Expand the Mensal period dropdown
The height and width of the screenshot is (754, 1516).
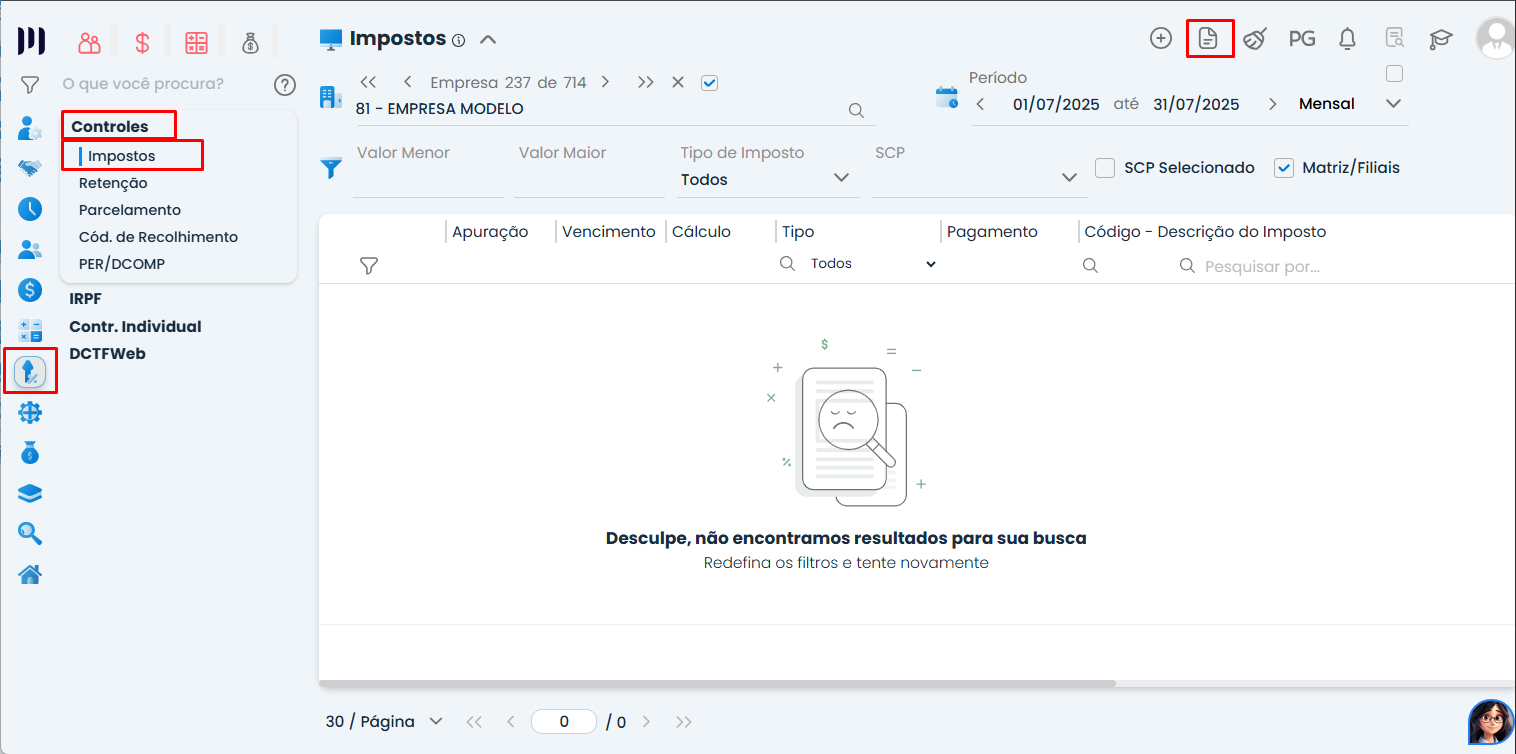tap(1393, 104)
